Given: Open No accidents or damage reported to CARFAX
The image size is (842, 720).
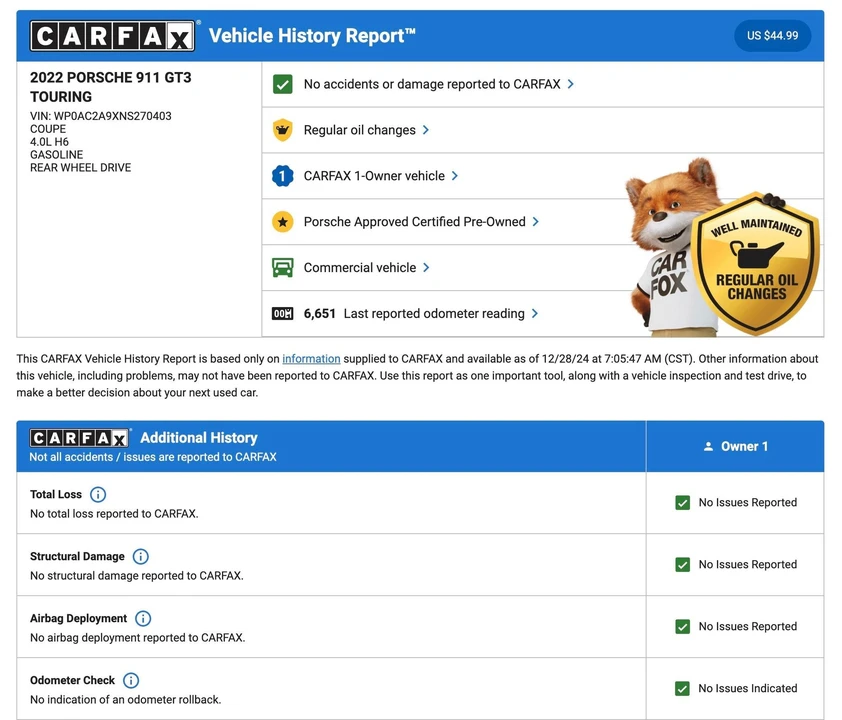Looking at the screenshot, I should point(432,84).
